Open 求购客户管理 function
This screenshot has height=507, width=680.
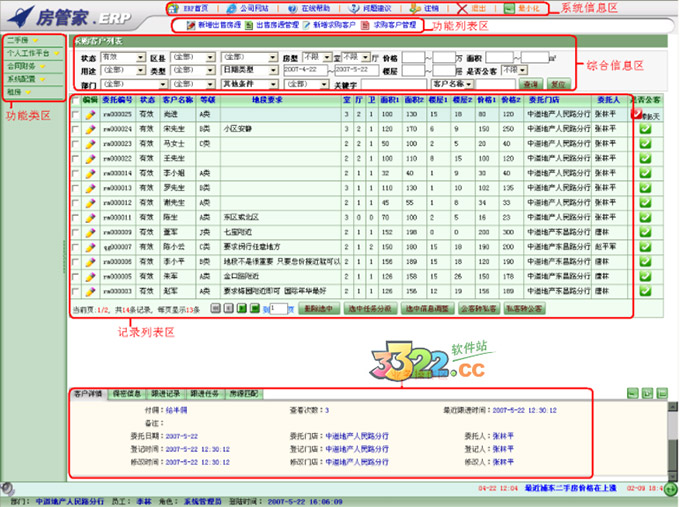(389, 25)
